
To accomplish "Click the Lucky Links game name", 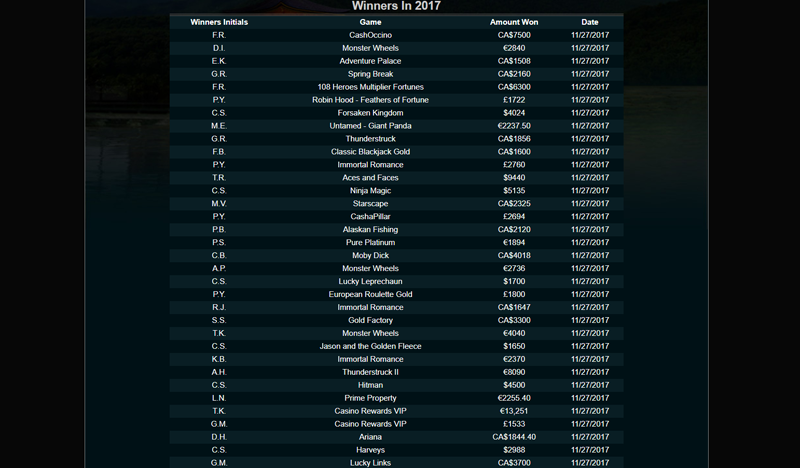I will coord(370,463).
